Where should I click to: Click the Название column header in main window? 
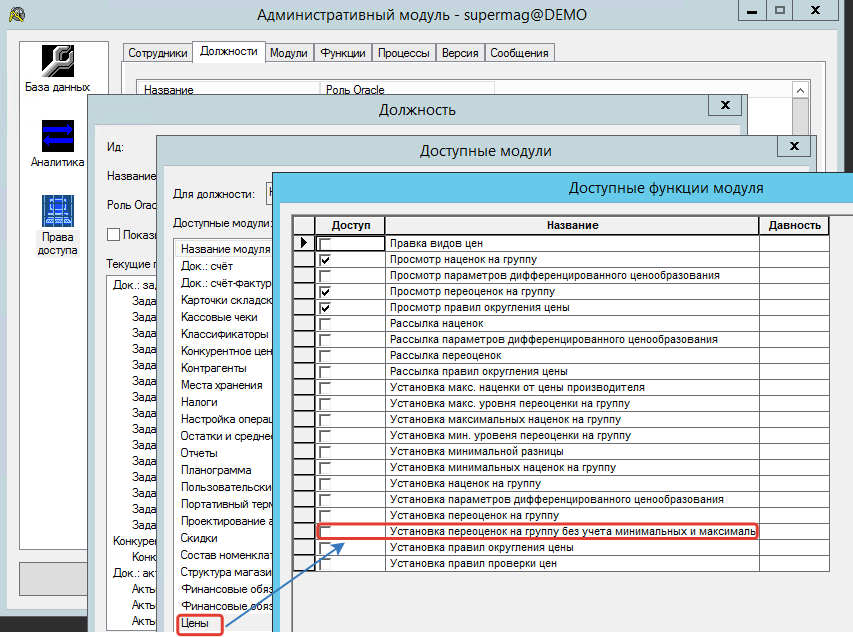coord(228,90)
